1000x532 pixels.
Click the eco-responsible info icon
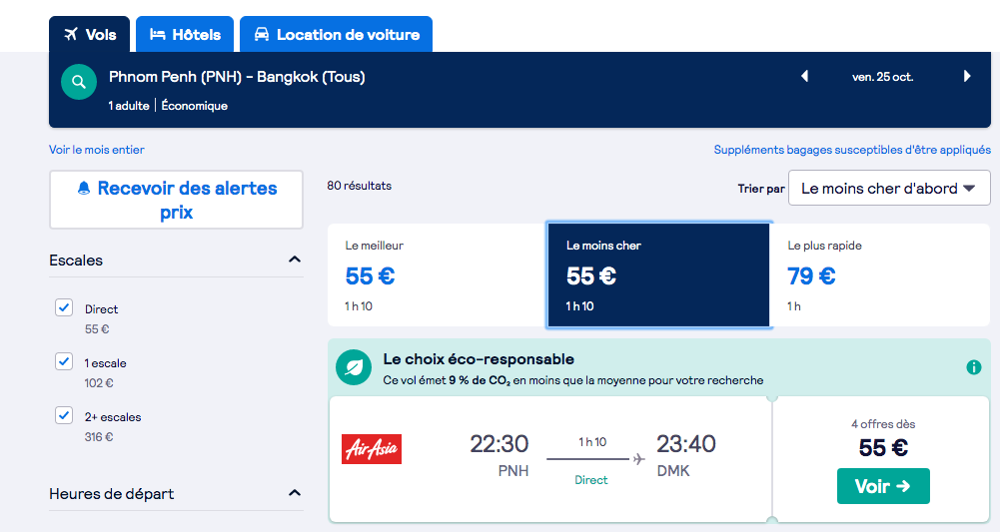(973, 367)
